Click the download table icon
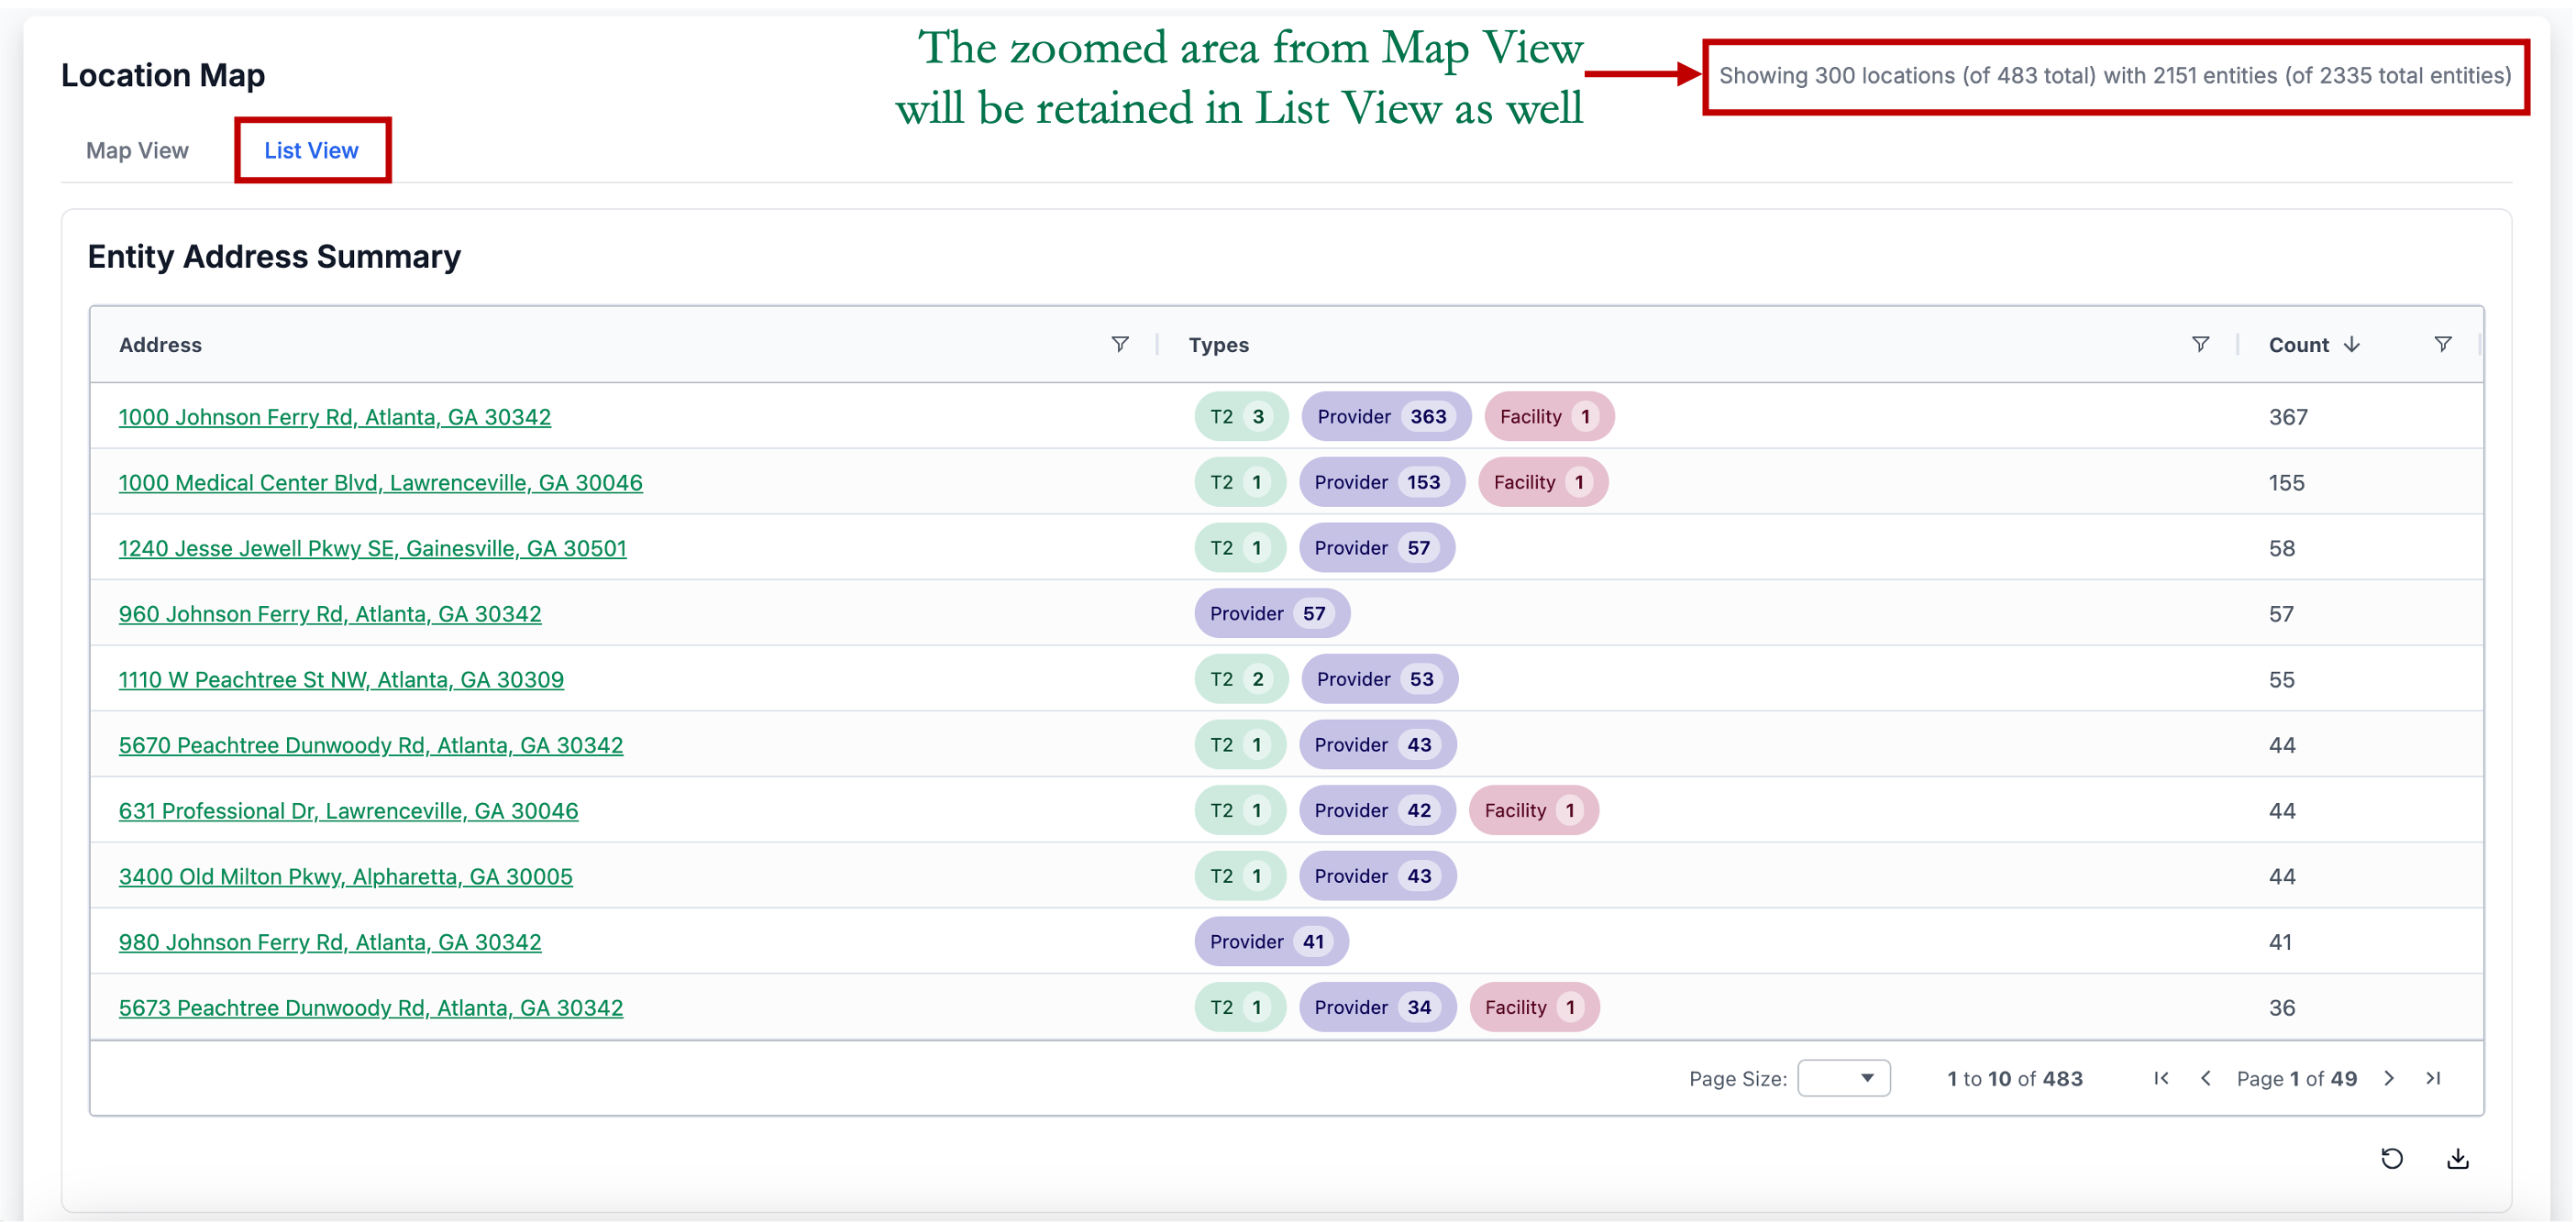2576x1222 pixels. [x=2457, y=1158]
